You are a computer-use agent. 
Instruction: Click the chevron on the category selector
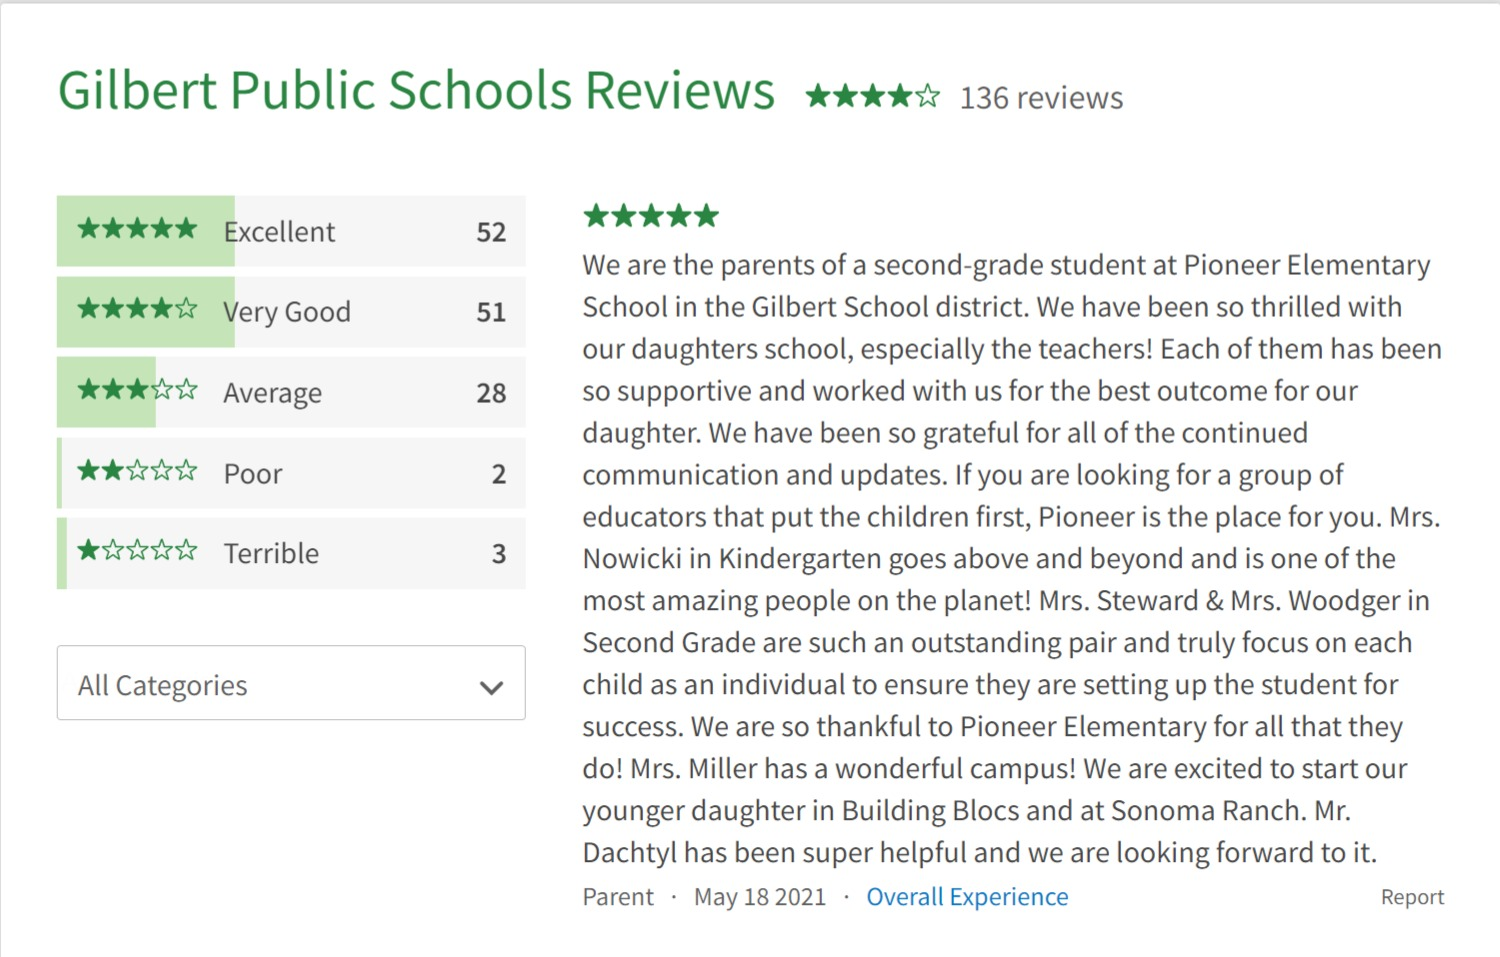(x=490, y=686)
